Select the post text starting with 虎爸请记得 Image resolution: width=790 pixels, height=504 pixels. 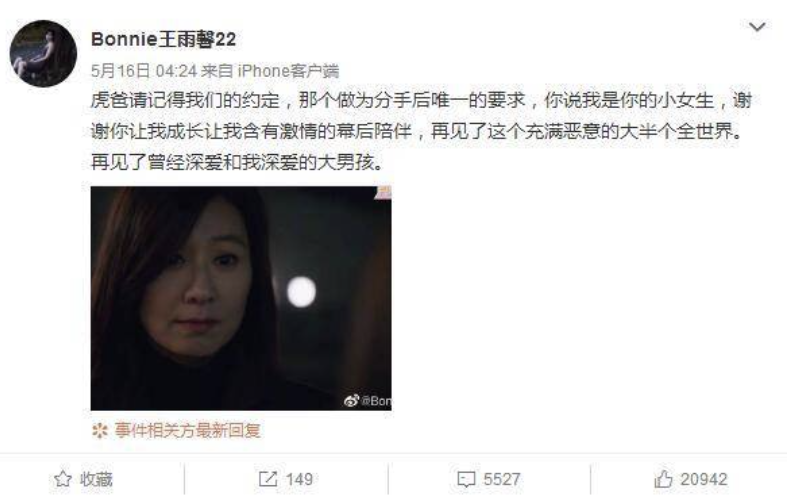(x=421, y=132)
